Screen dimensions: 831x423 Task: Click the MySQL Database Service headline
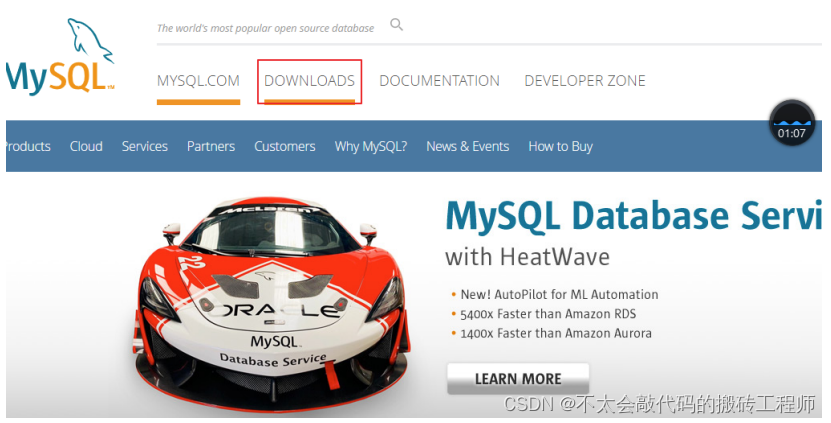(x=633, y=216)
